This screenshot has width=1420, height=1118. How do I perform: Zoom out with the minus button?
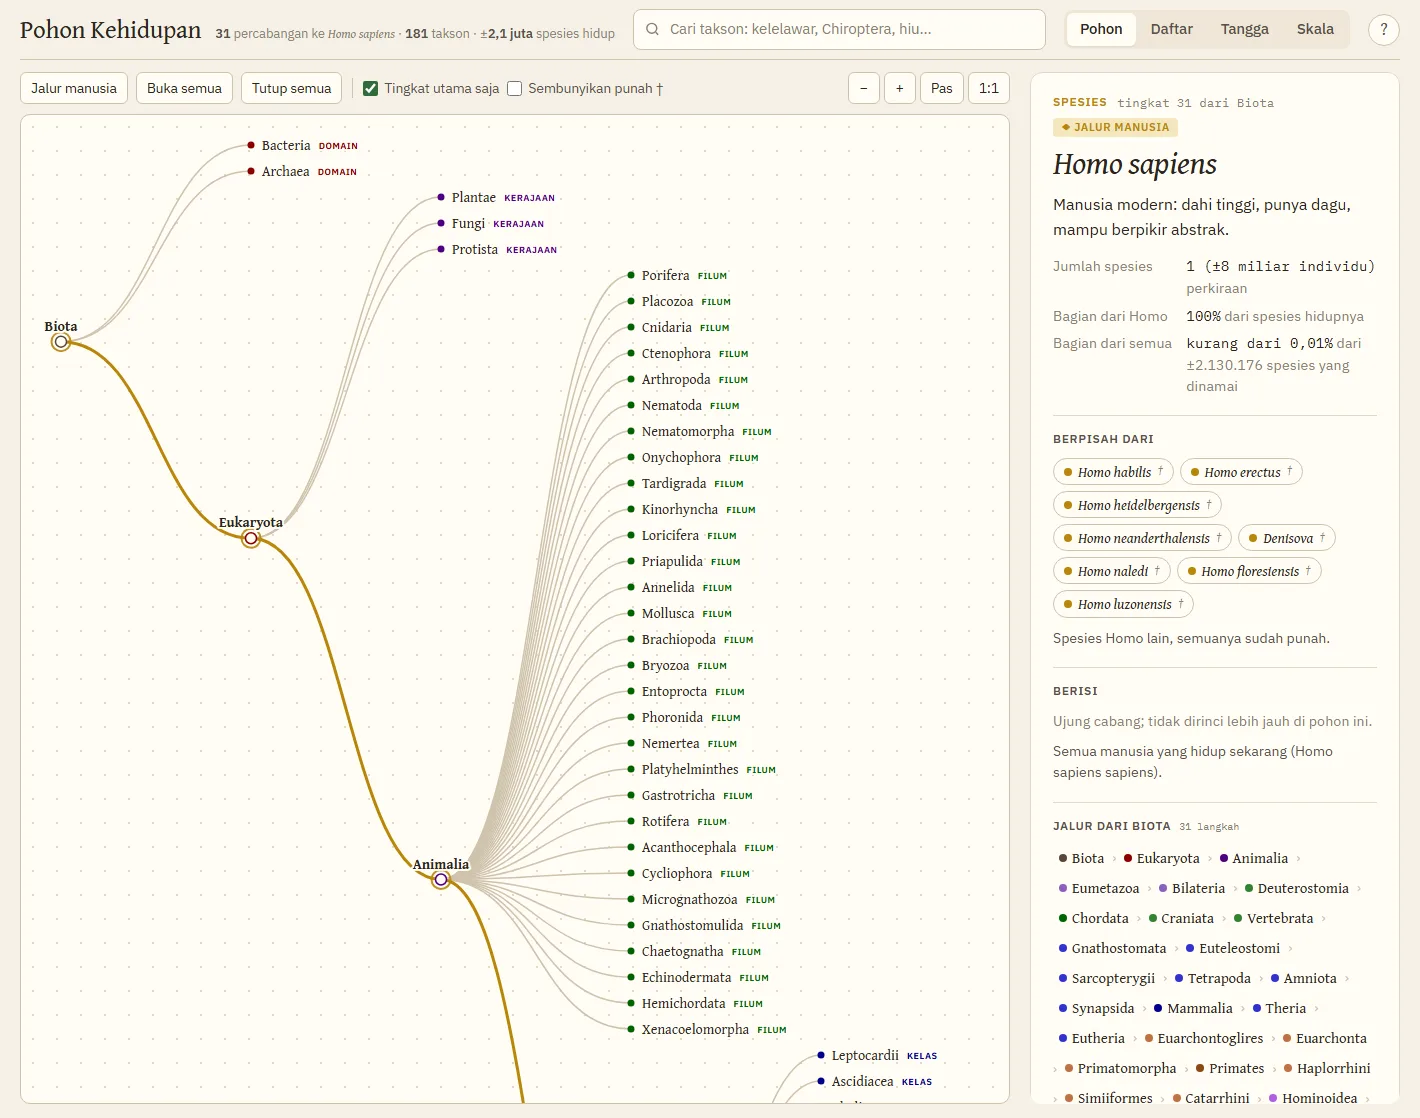tap(864, 88)
